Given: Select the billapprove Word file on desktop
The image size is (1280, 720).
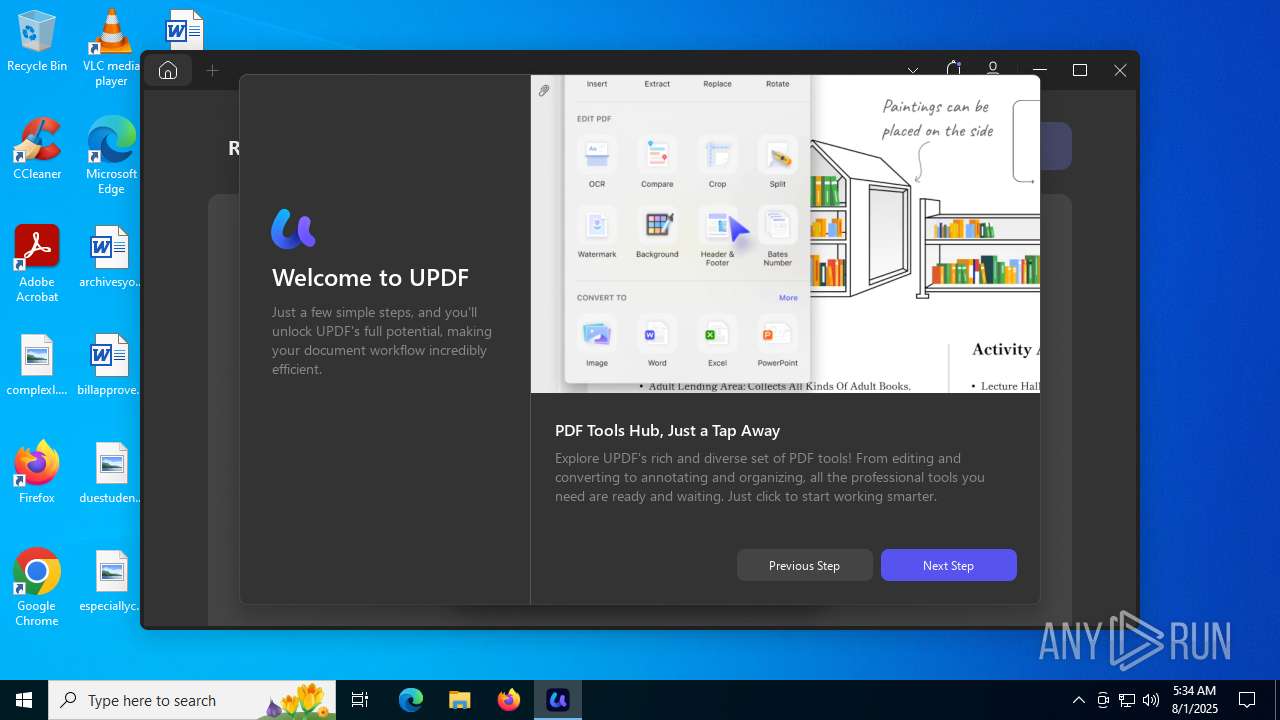Looking at the screenshot, I should click(111, 366).
